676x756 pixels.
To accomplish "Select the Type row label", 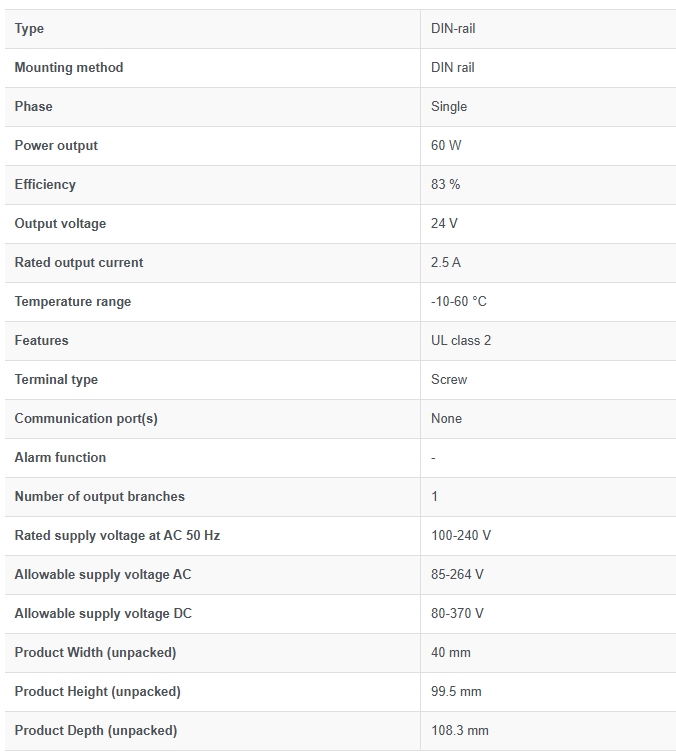I will tap(29, 29).
